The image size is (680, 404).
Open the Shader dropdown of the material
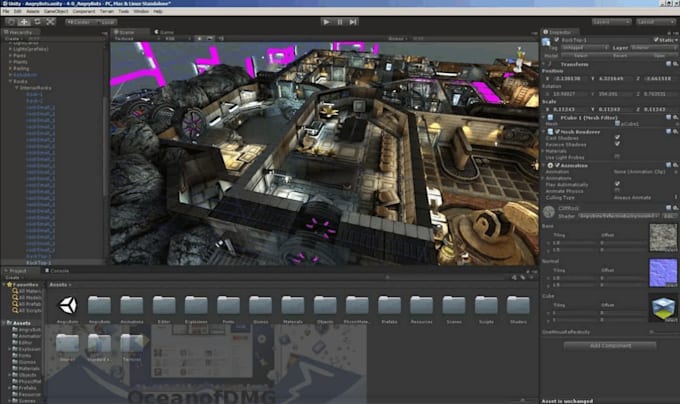618,215
